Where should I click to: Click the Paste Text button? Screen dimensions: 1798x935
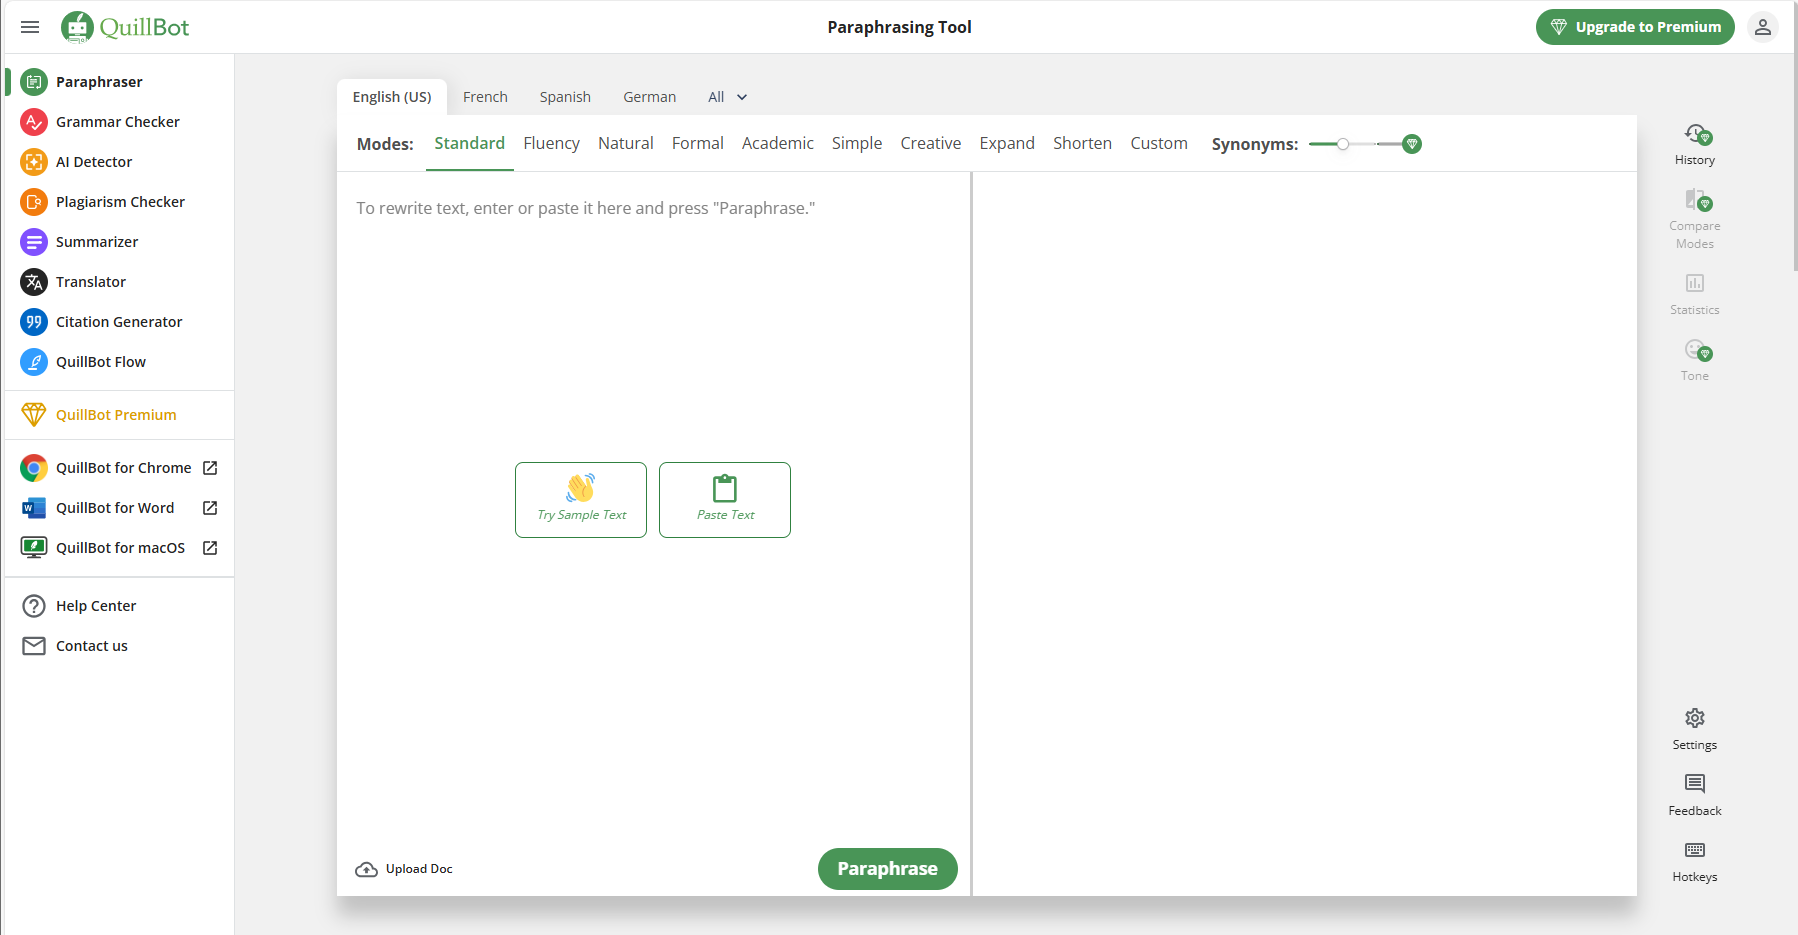(725, 500)
